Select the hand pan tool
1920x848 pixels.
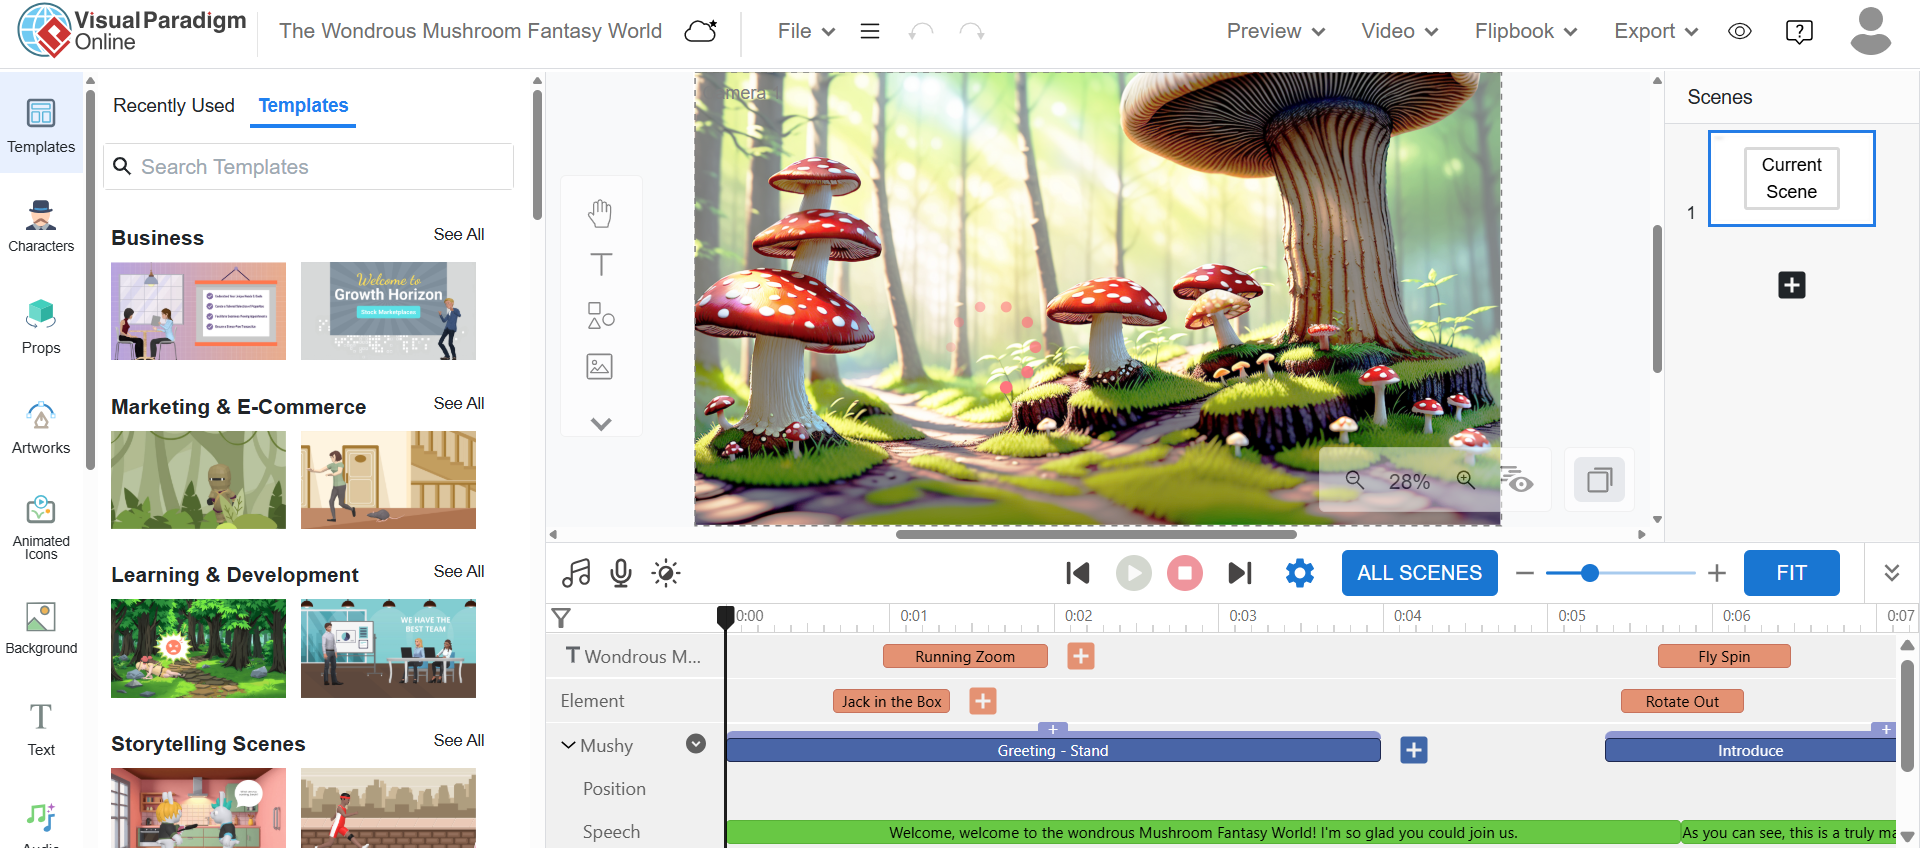pos(600,213)
